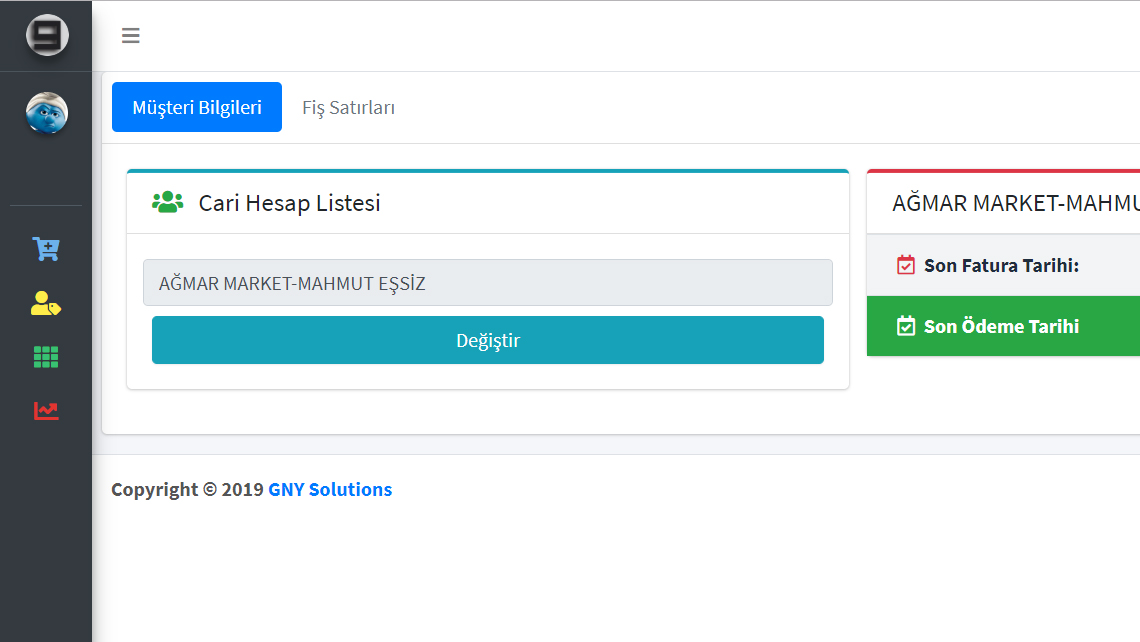Open the GNY Solutions footer link
Viewport: 1140px width, 642px height.
[x=330, y=489]
